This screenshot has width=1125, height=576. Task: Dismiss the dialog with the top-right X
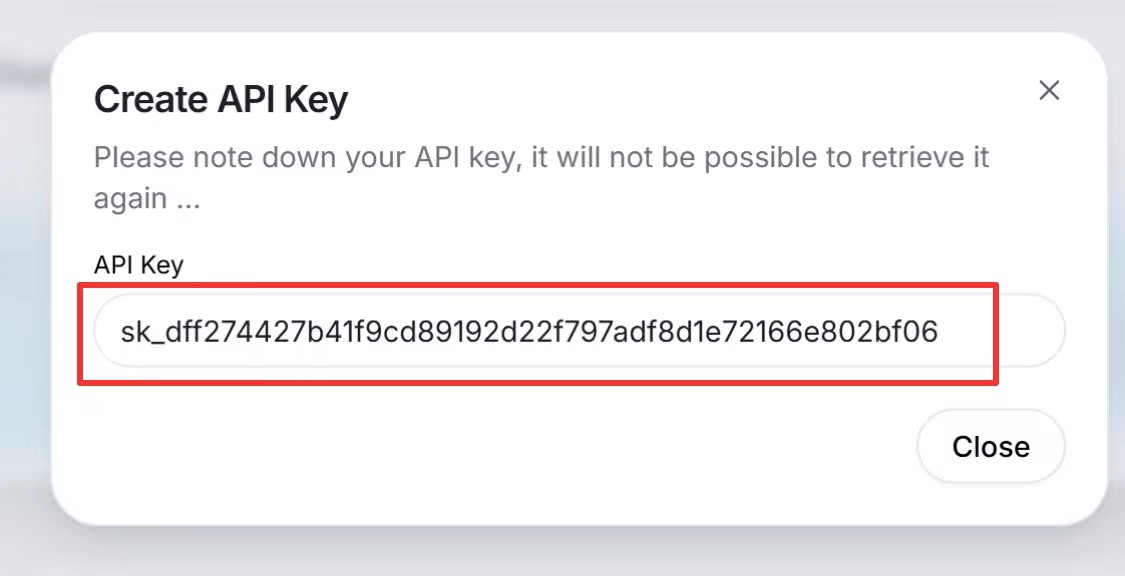(x=1048, y=91)
